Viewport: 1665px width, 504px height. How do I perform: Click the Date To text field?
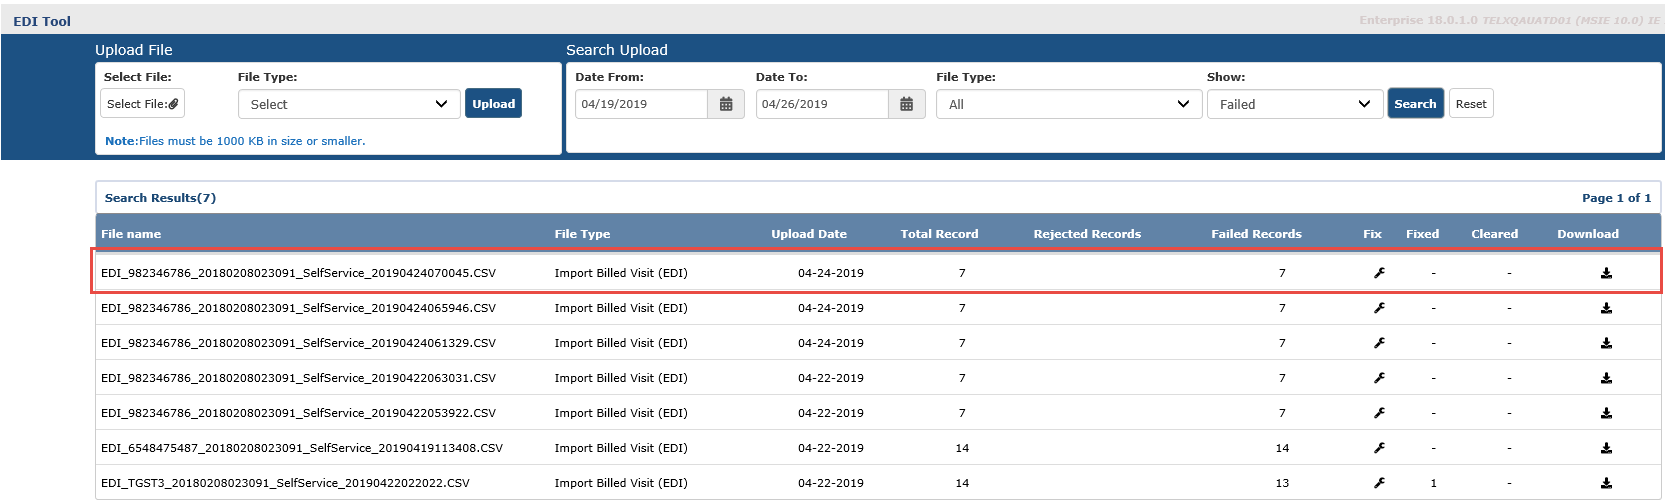click(x=821, y=104)
